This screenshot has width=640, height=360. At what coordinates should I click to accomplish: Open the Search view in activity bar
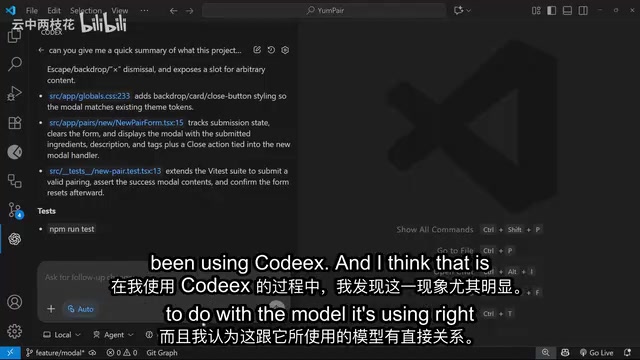[15, 64]
